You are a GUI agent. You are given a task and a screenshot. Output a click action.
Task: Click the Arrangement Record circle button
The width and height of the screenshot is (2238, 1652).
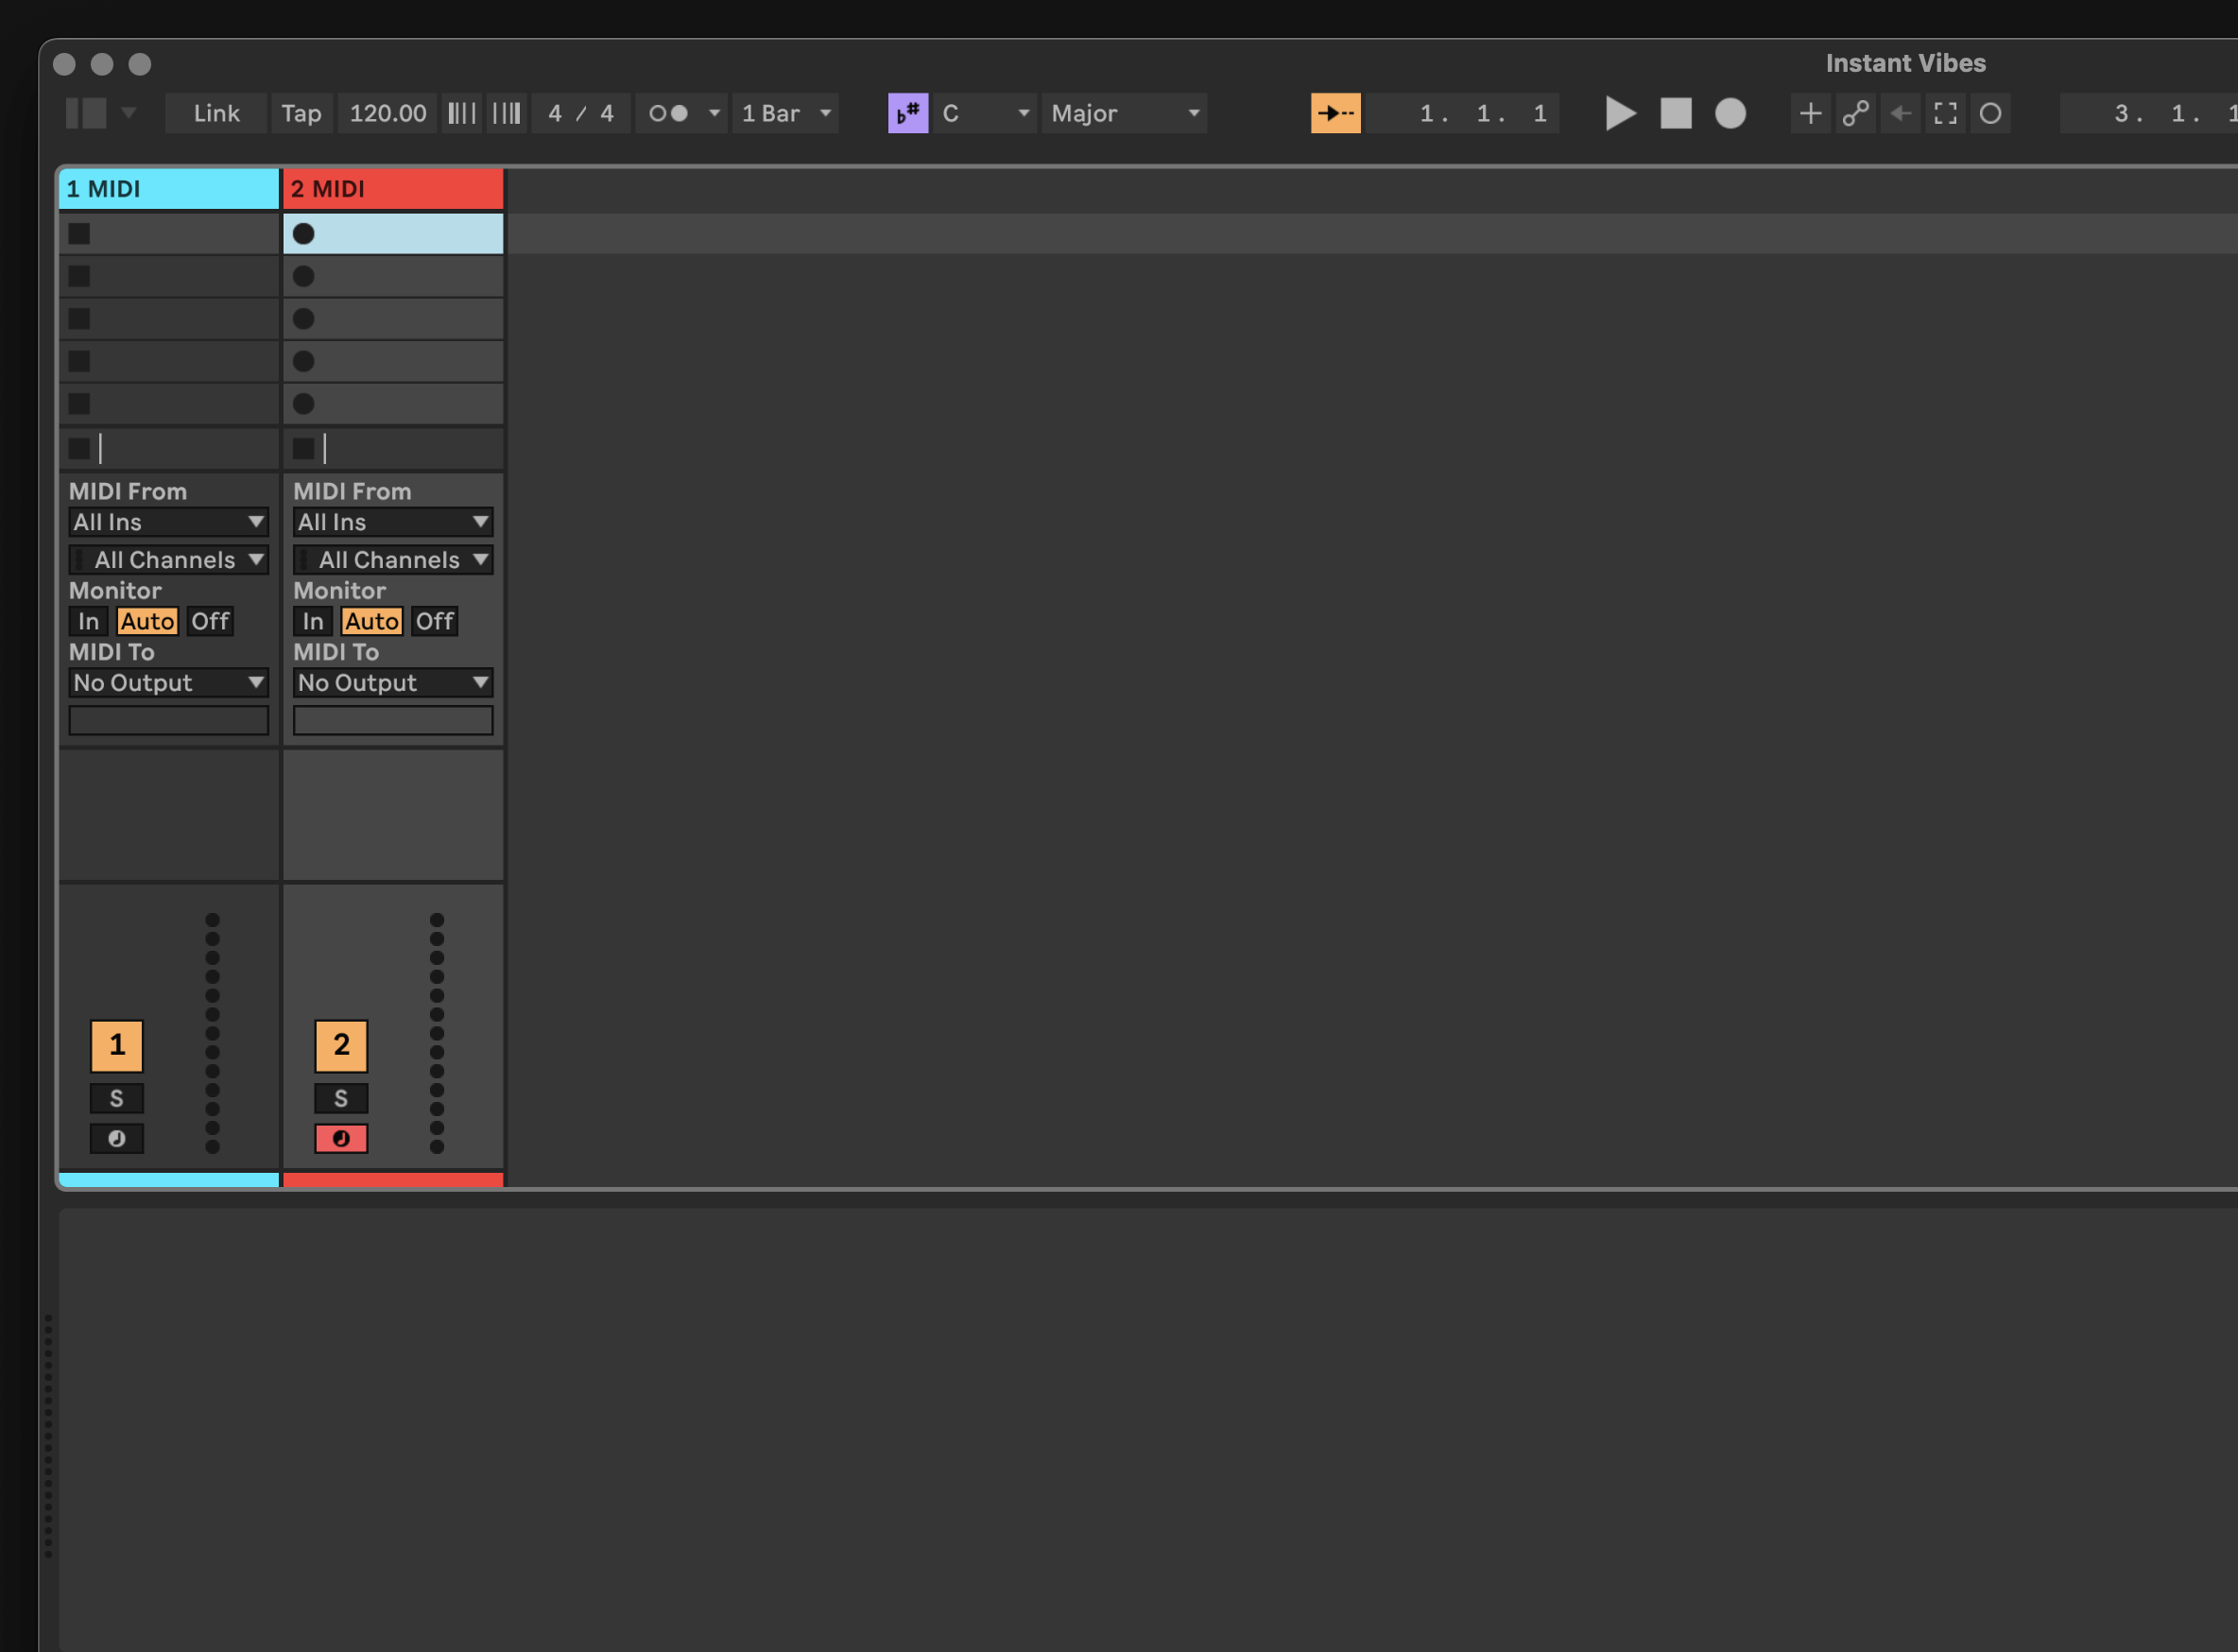[1730, 113]
